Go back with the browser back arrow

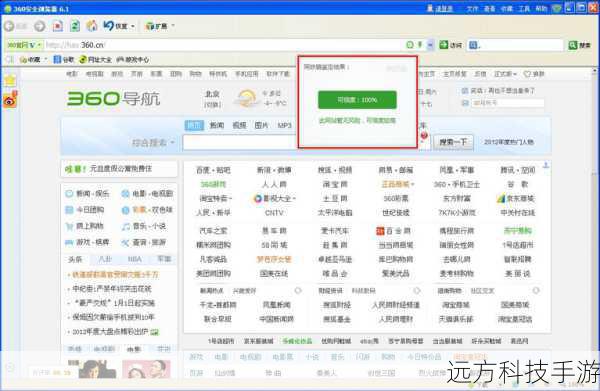pyautogui.click(x=9, y=26)
